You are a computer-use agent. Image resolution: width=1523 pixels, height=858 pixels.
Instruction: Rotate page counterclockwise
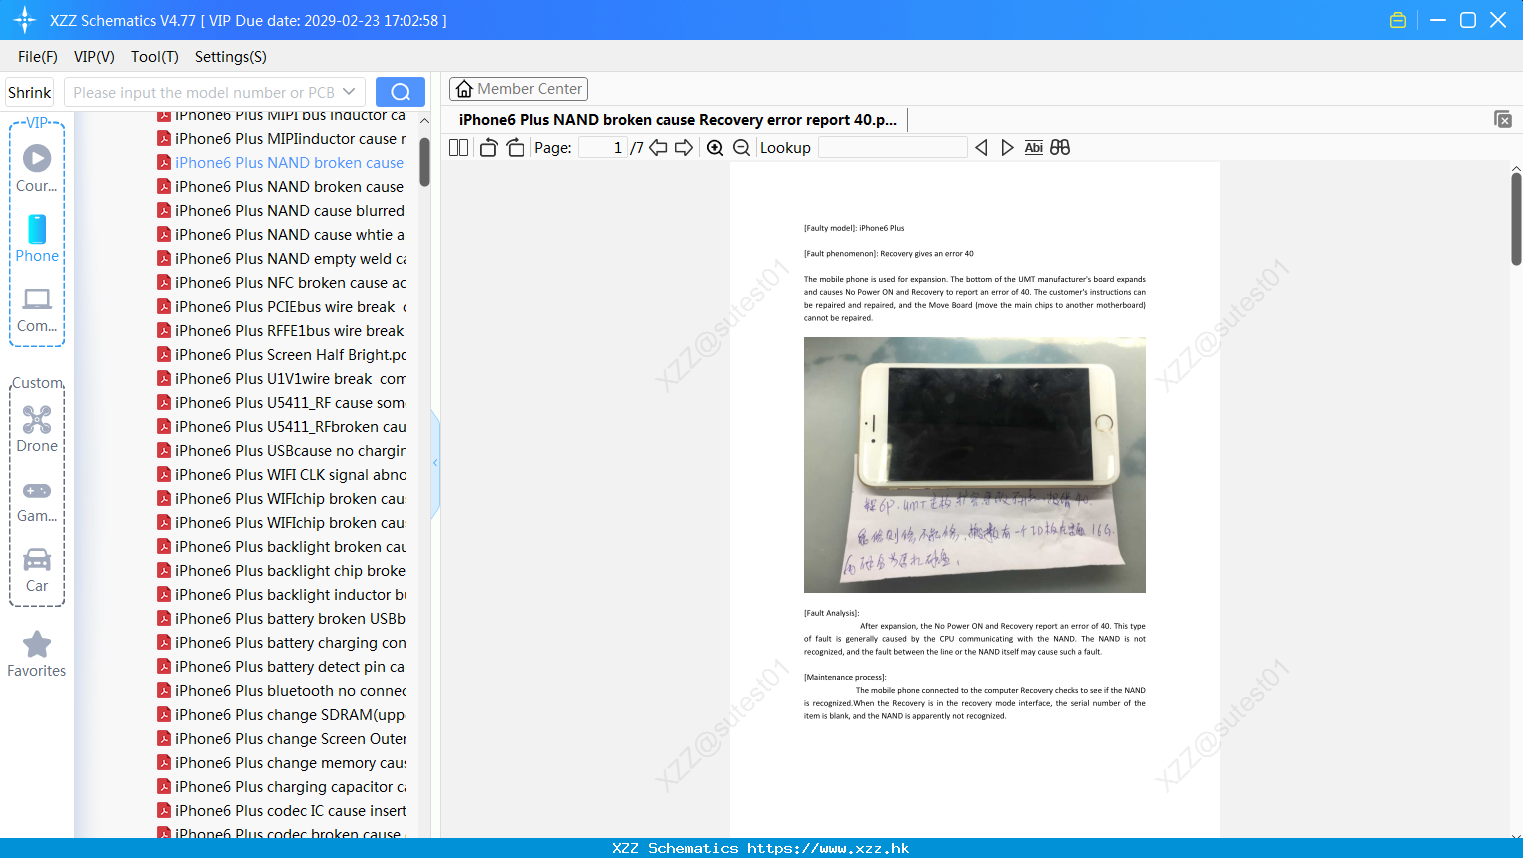488,148
